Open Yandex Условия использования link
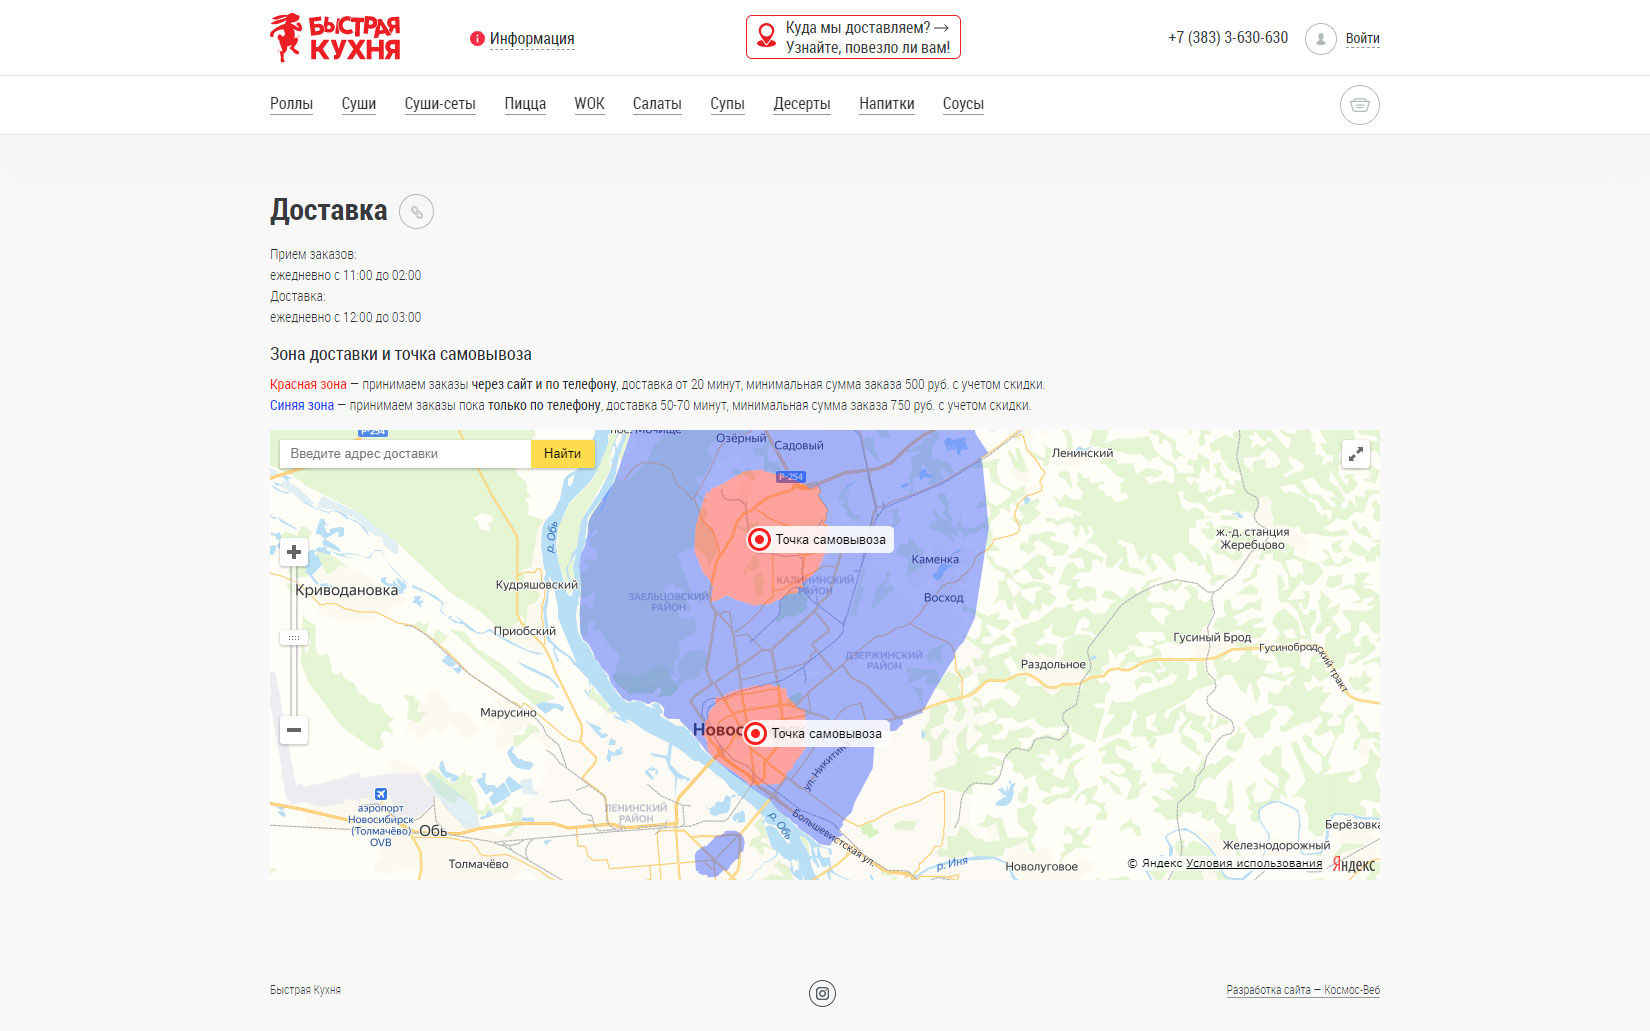 pyautogui.click(x=1253, y=863)
